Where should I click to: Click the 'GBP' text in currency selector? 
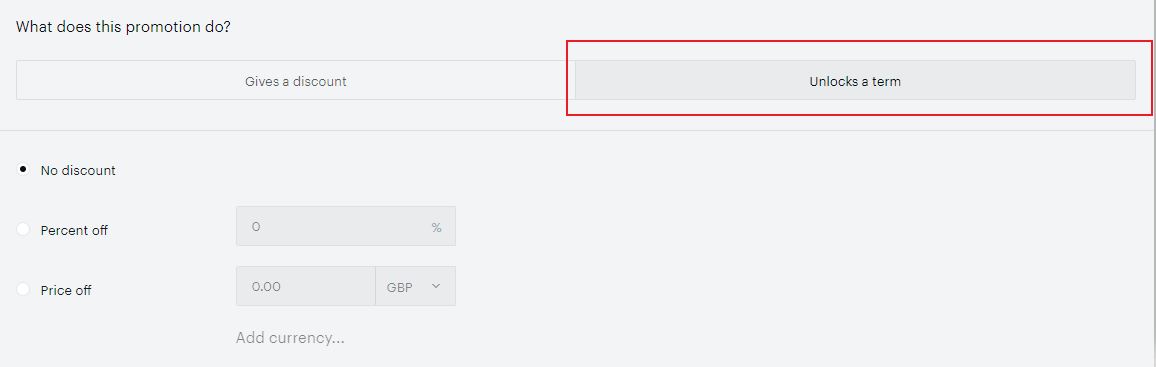click(x=400, y=286)
